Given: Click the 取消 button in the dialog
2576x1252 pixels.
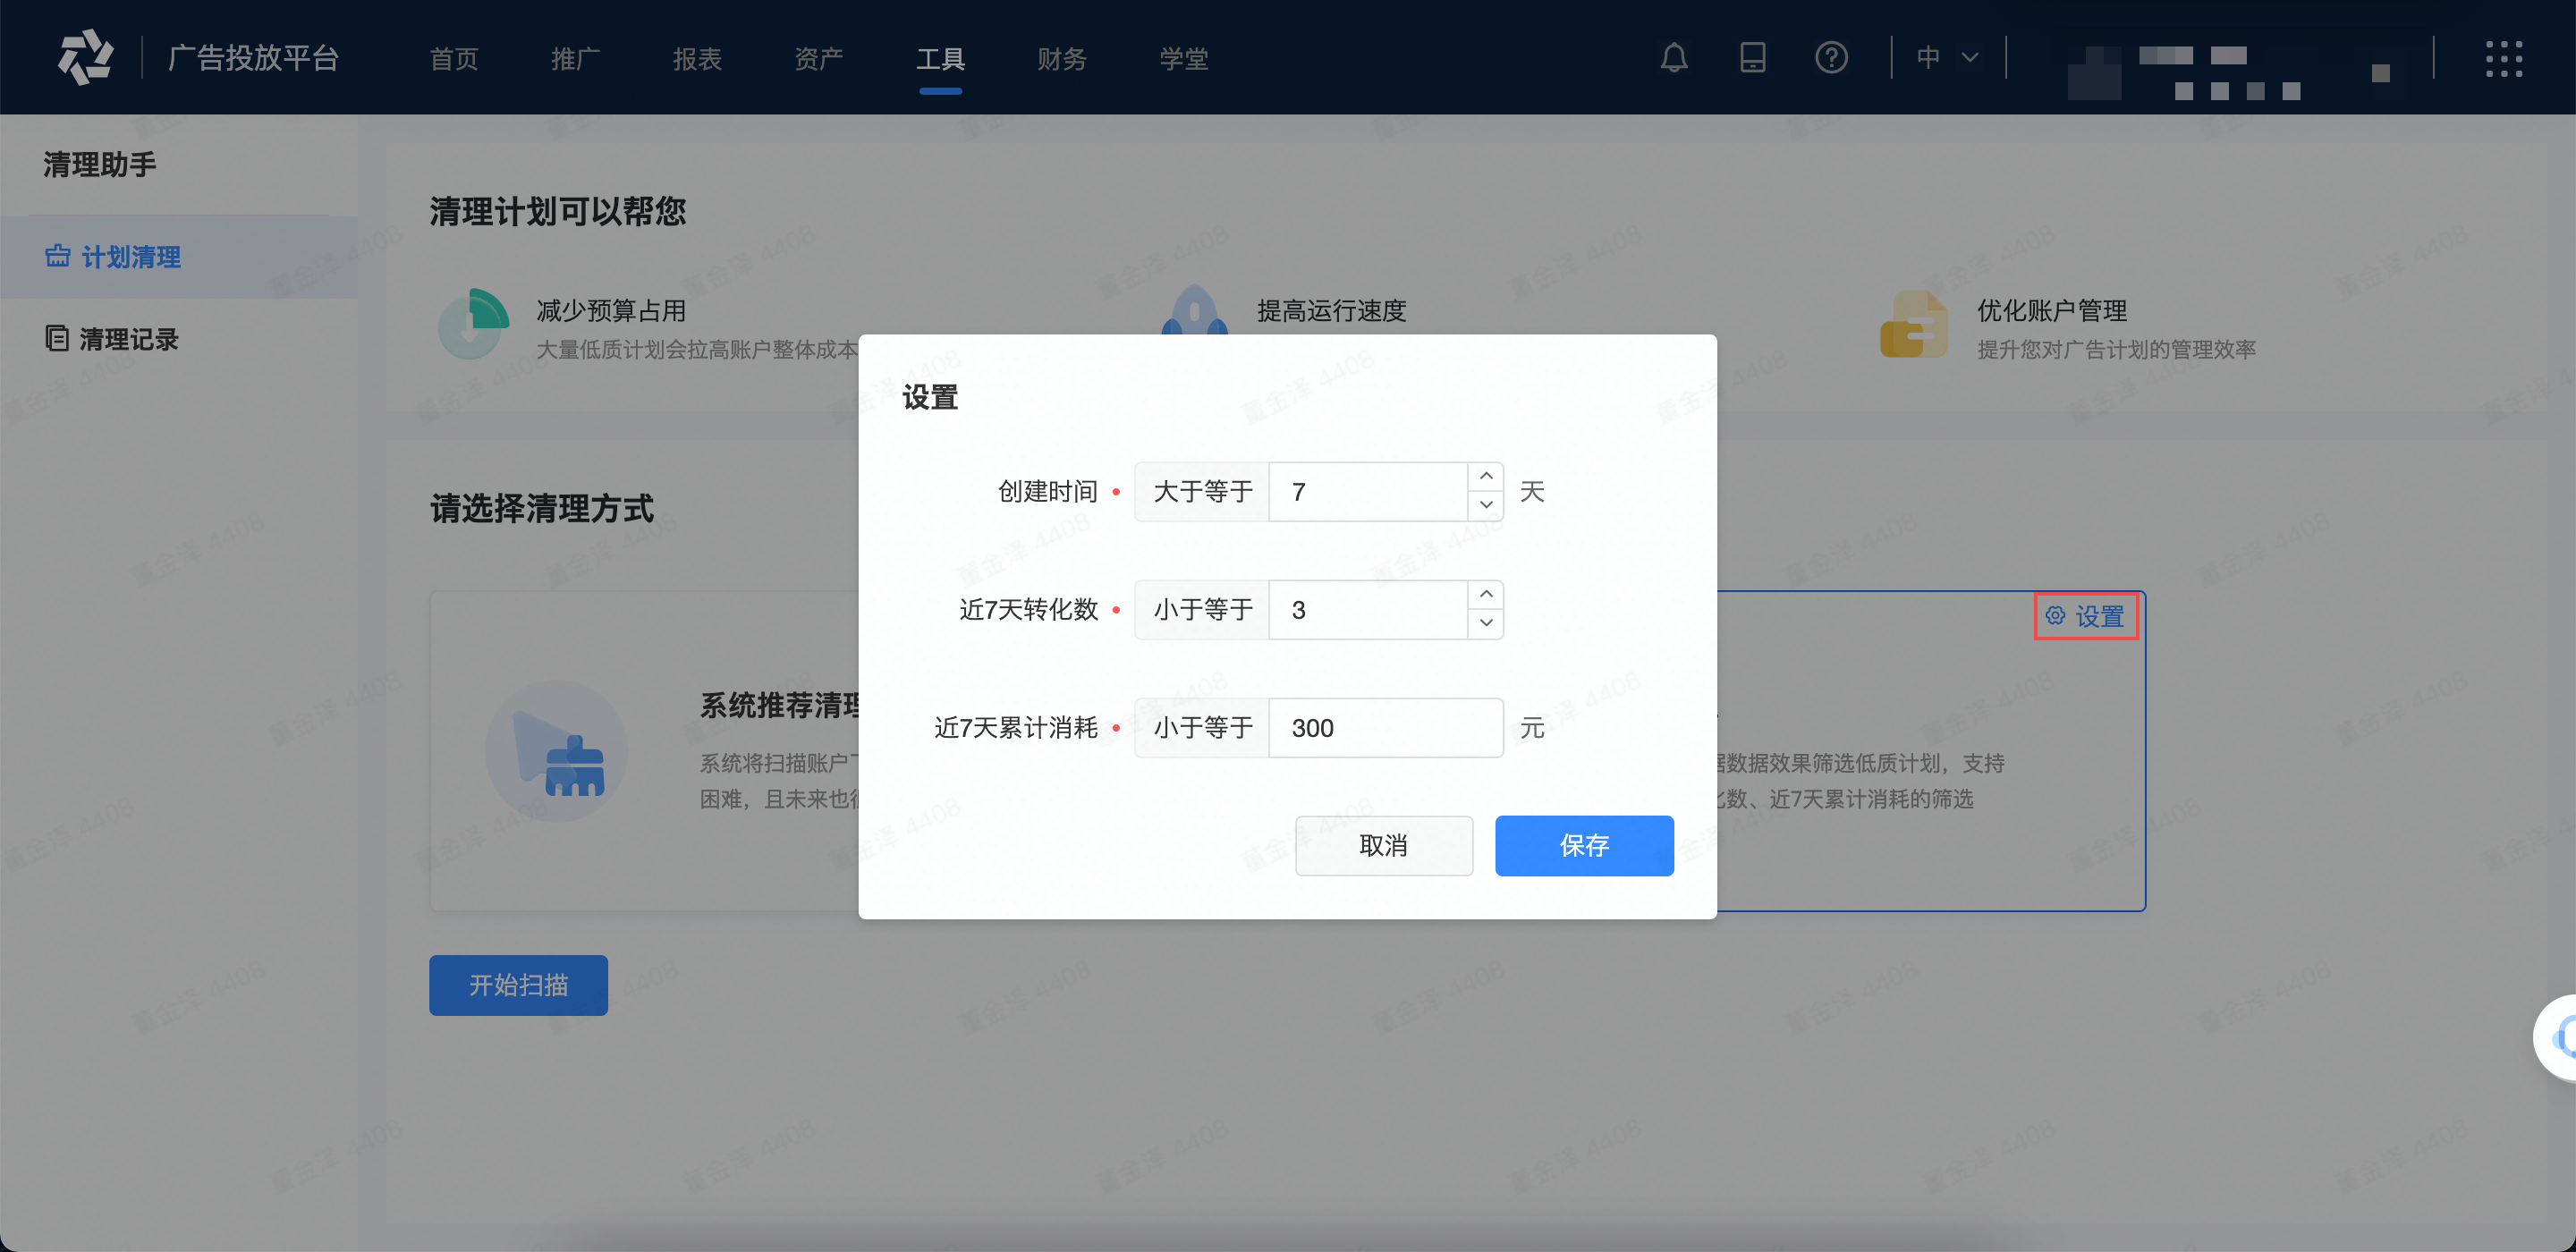Looking at the screenshot, I should (1384, 845).
